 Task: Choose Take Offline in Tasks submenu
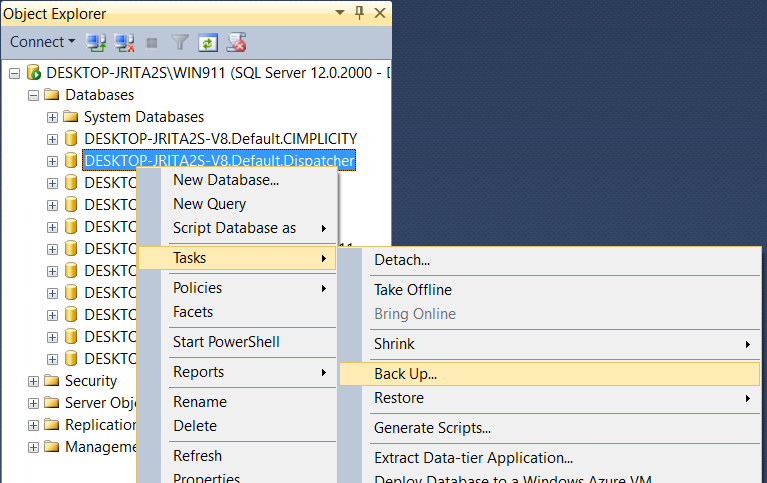[x=550, y=290]
